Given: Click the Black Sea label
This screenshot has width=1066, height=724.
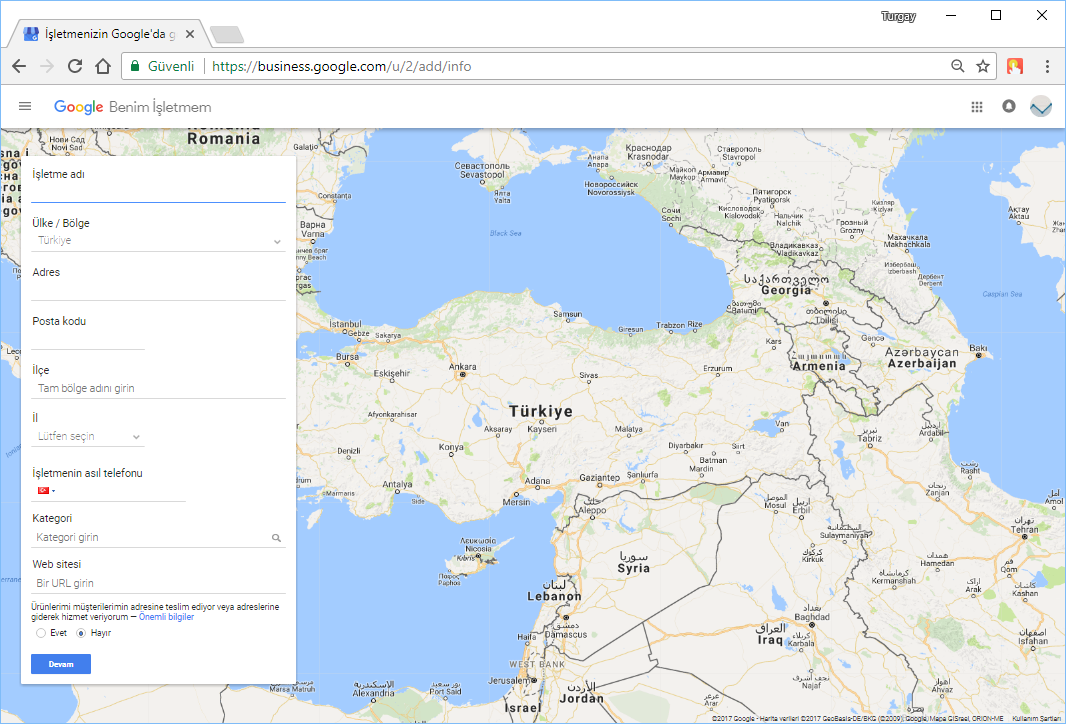Looking at the screenshot, I should [x=506, y=233].
